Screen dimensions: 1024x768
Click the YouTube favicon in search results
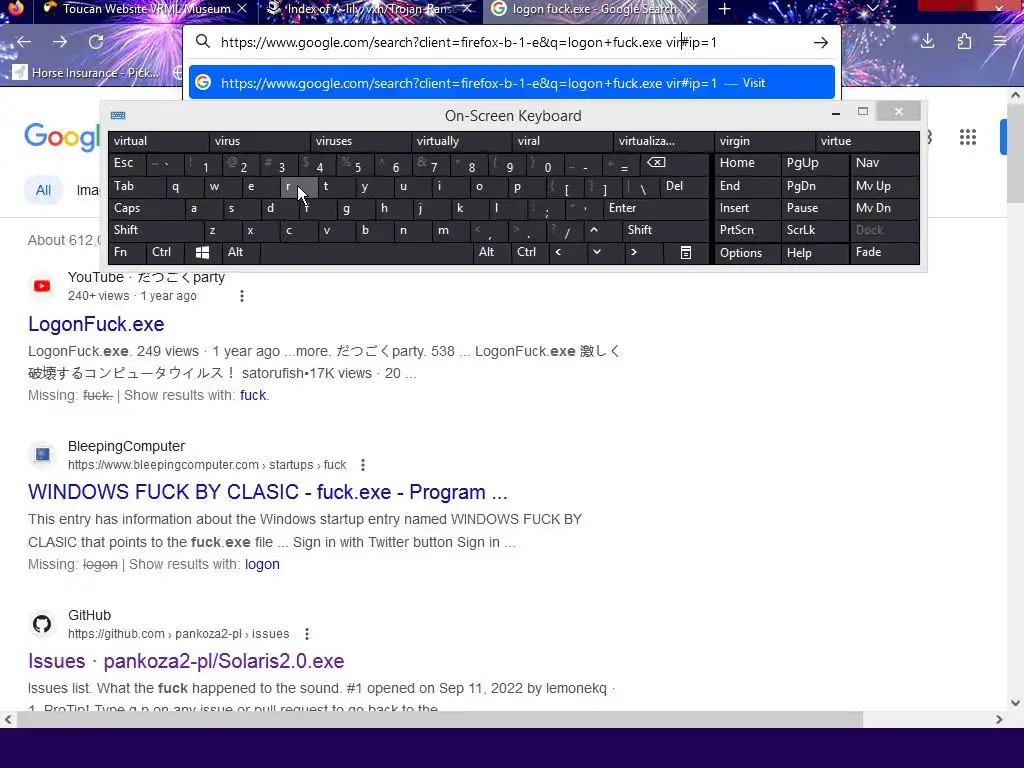click(x=42, y=285)
